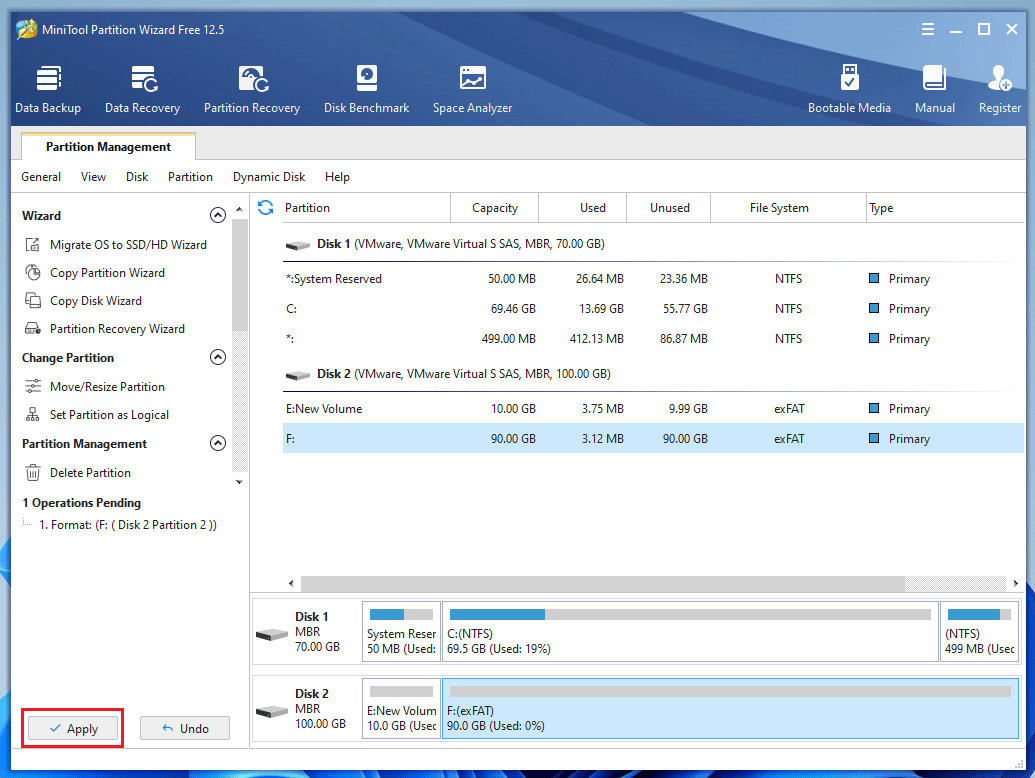Select the System Reserved partition row
Viewport: 1035px width, 778px height.
point(653,279)
